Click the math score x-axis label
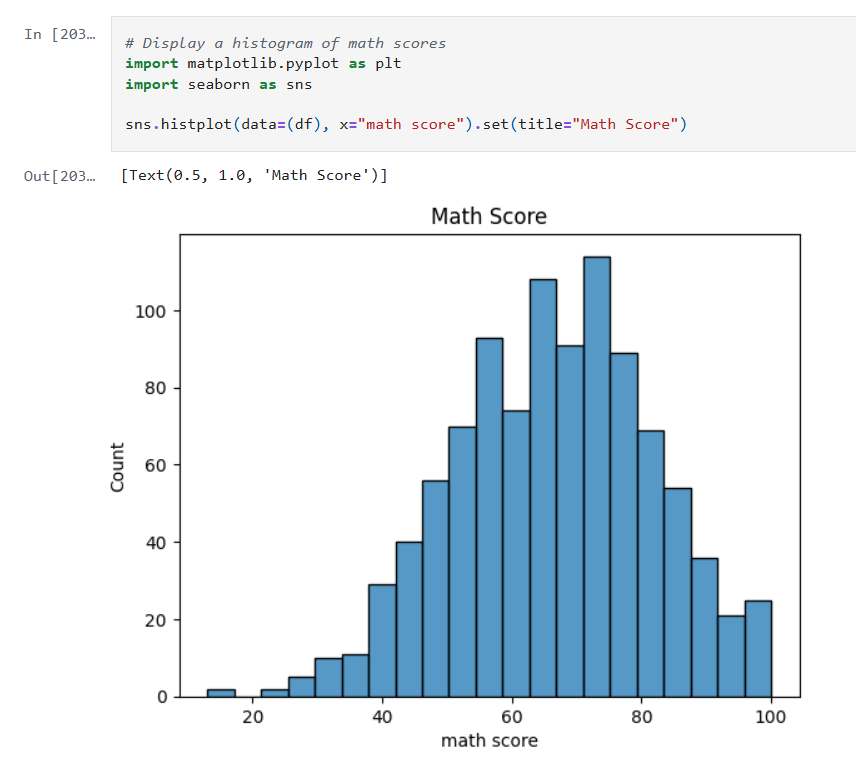The image size is (856, 765). pos(489,741)
